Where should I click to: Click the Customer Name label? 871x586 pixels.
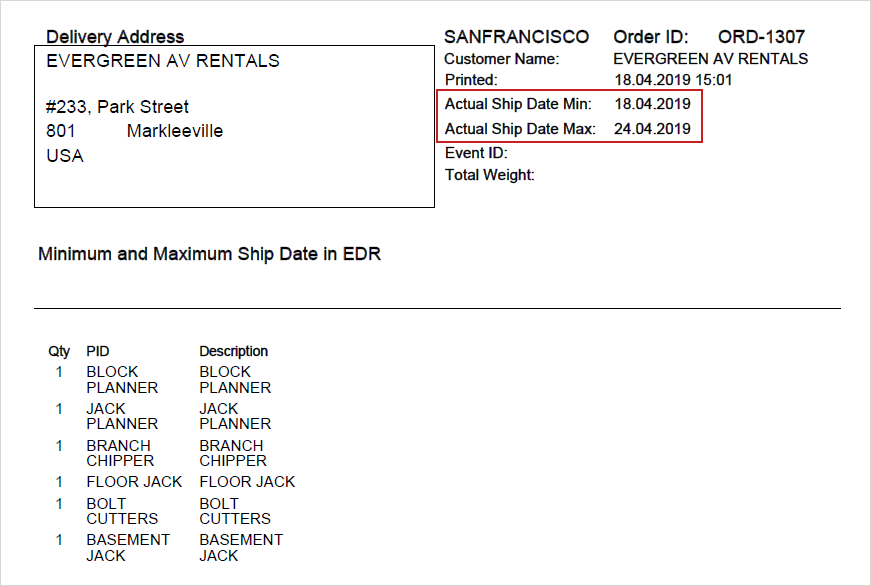(502, 59)
